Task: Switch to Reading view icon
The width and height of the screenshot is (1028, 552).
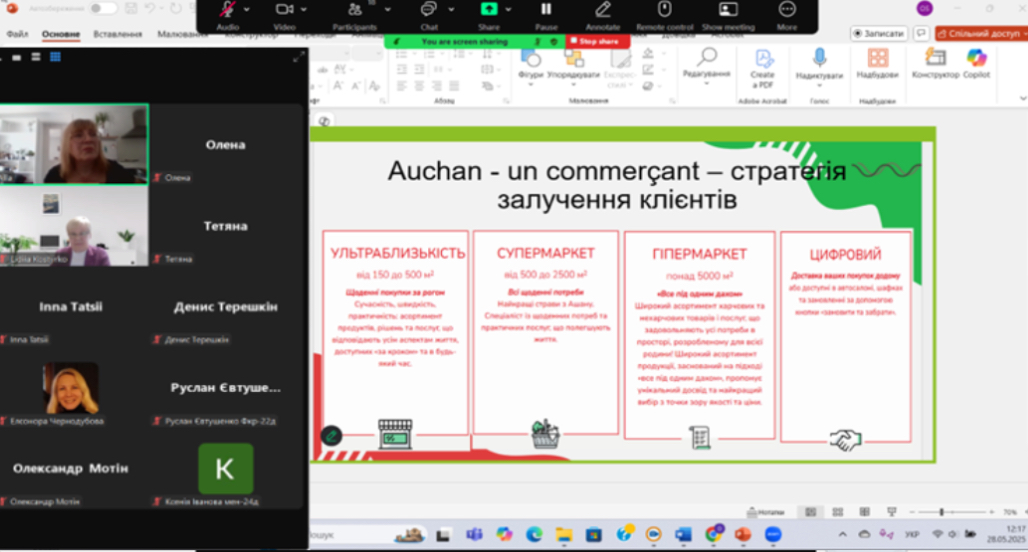Action: [865, 512]
